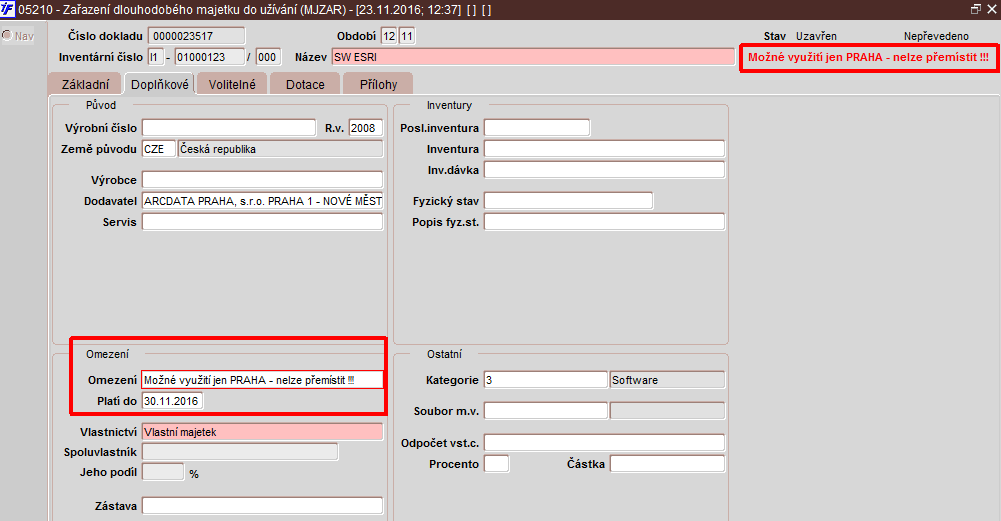The image size is (1001, 521).
Task: Click the Inventura input field
Action: click(x=605, y=149)
